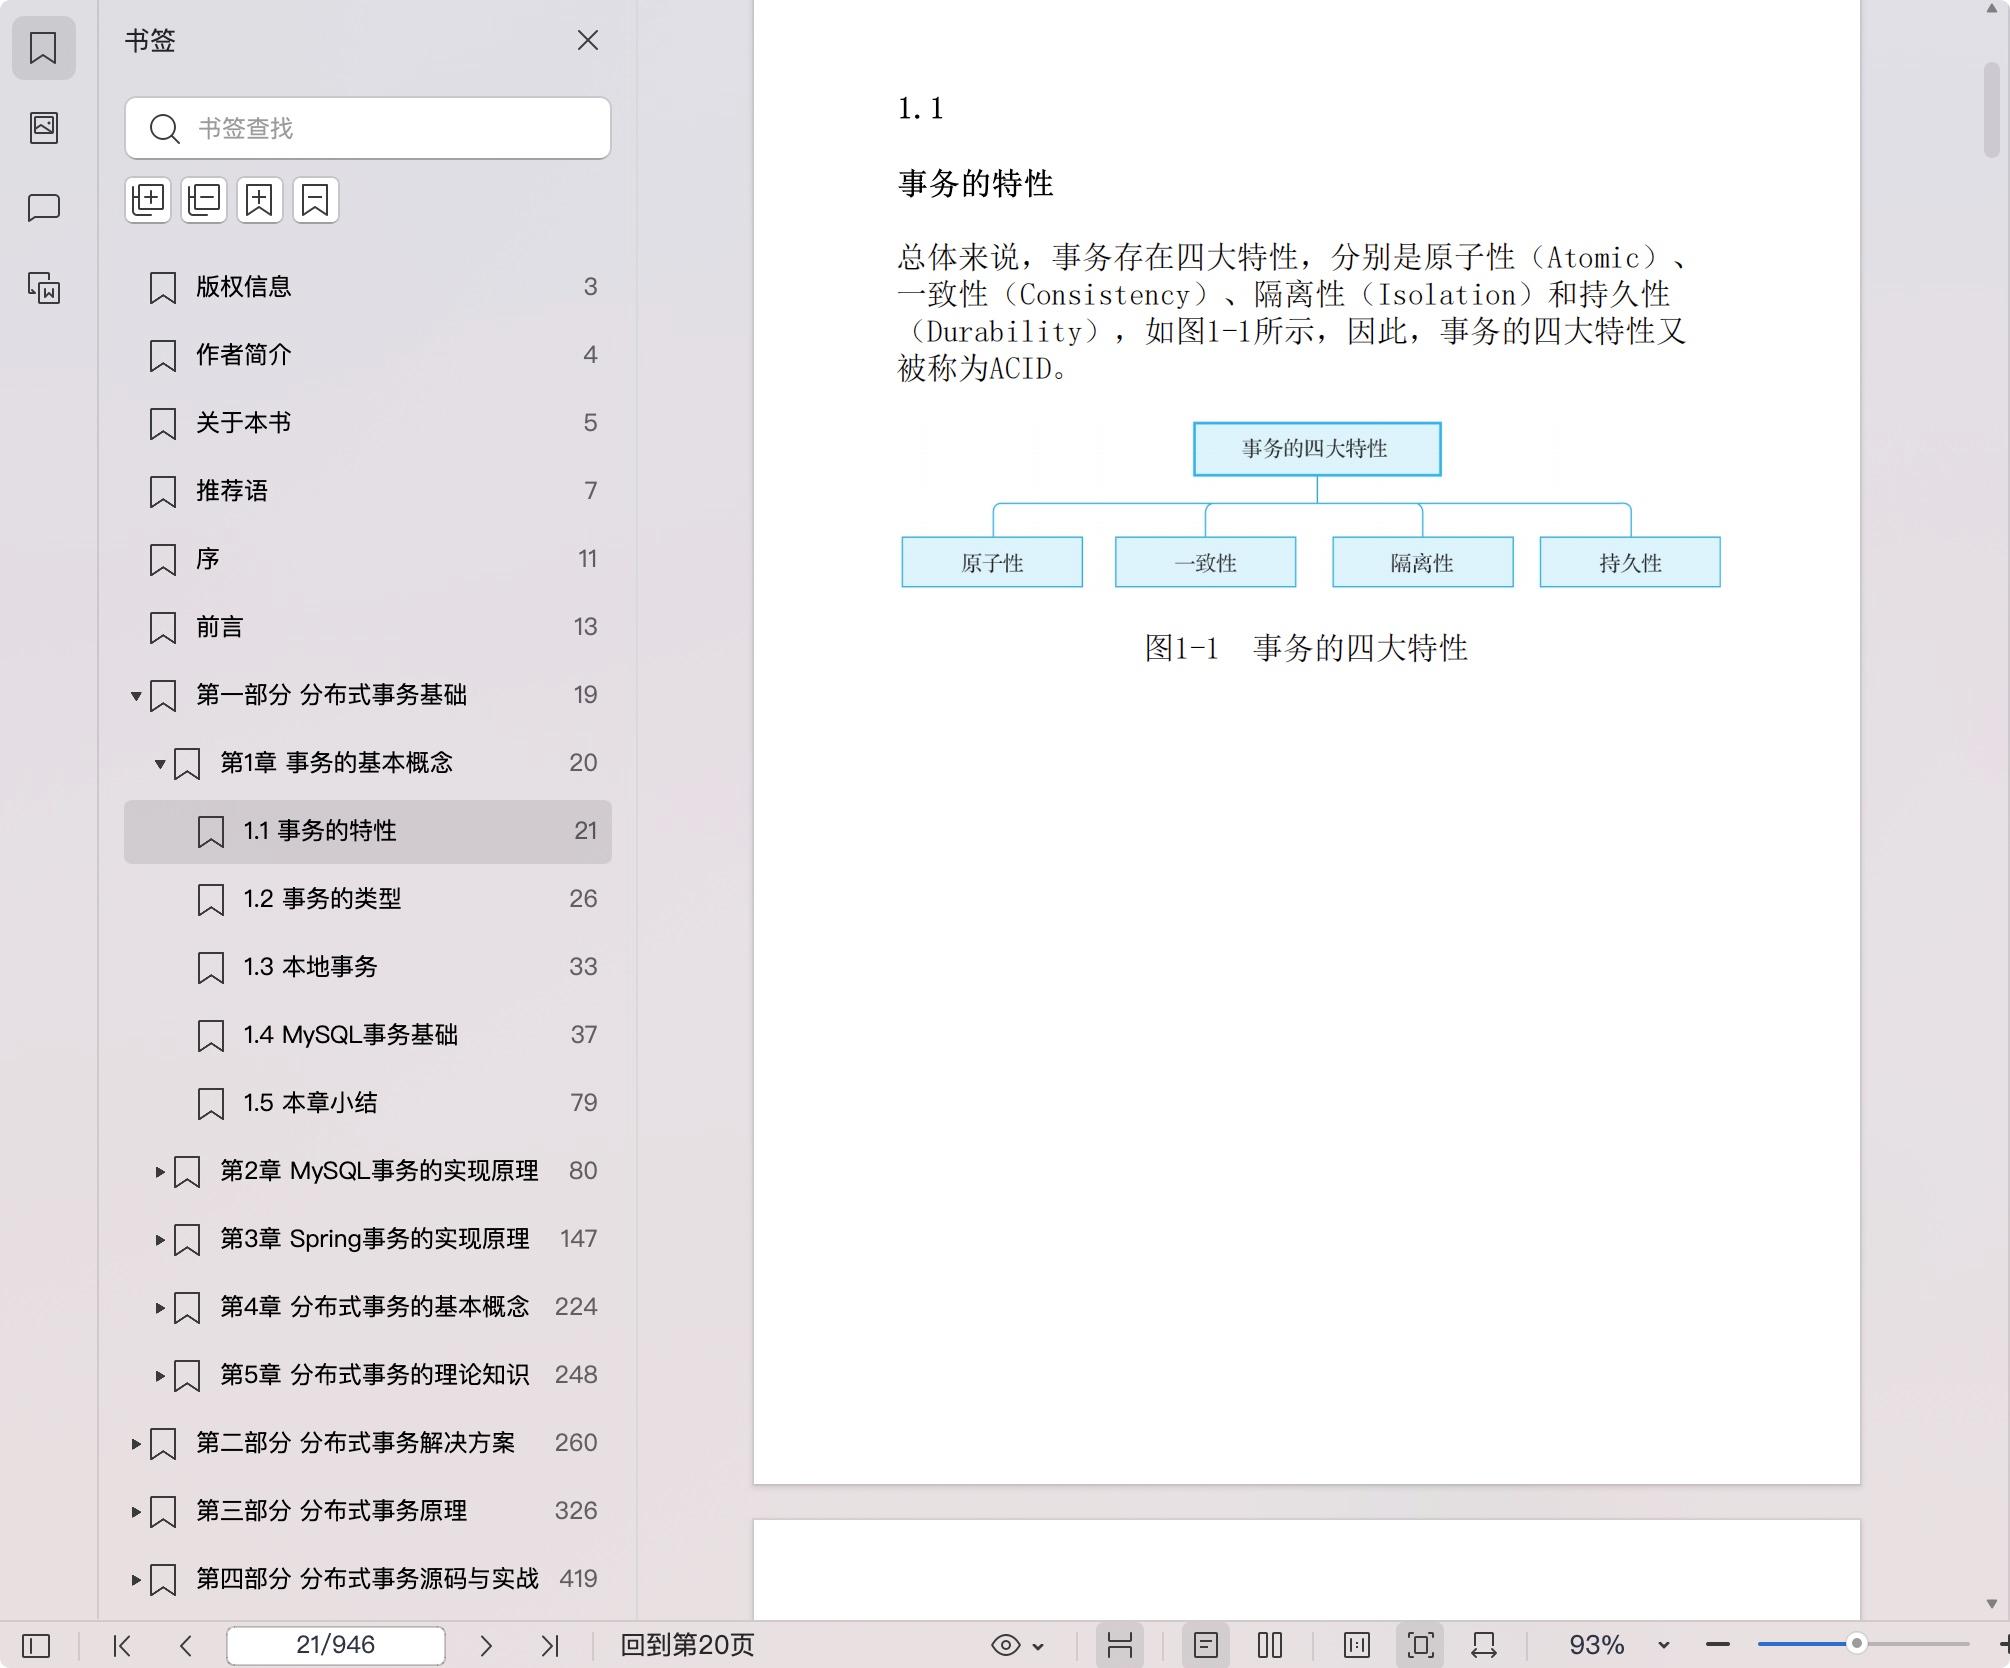Click the eye protection mode icon
This screenshot has width=2010, height=1668.
(1005, 1645)
